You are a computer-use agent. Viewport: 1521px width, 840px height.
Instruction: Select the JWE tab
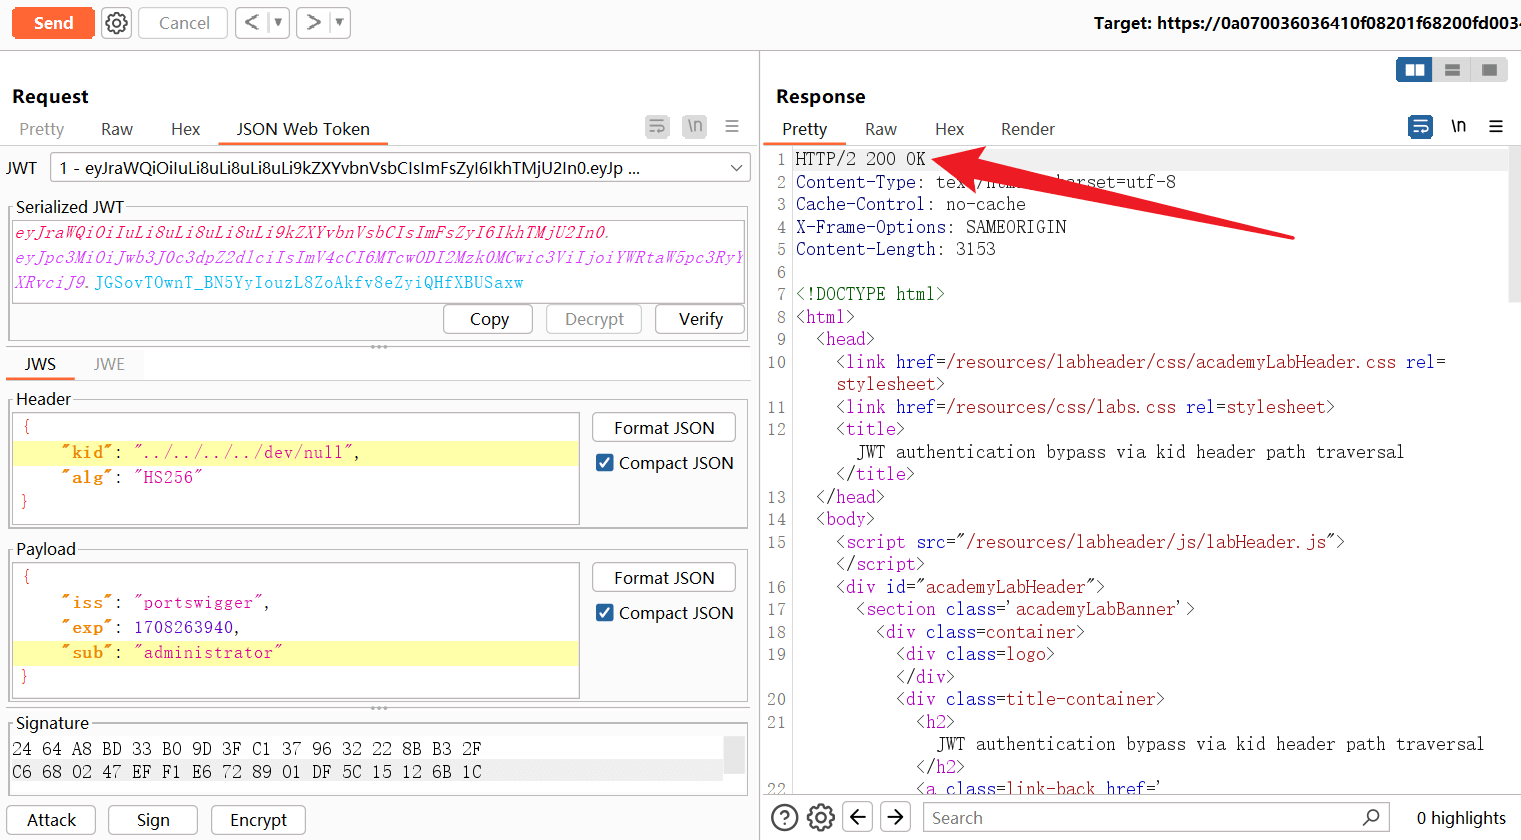(109, 364)
